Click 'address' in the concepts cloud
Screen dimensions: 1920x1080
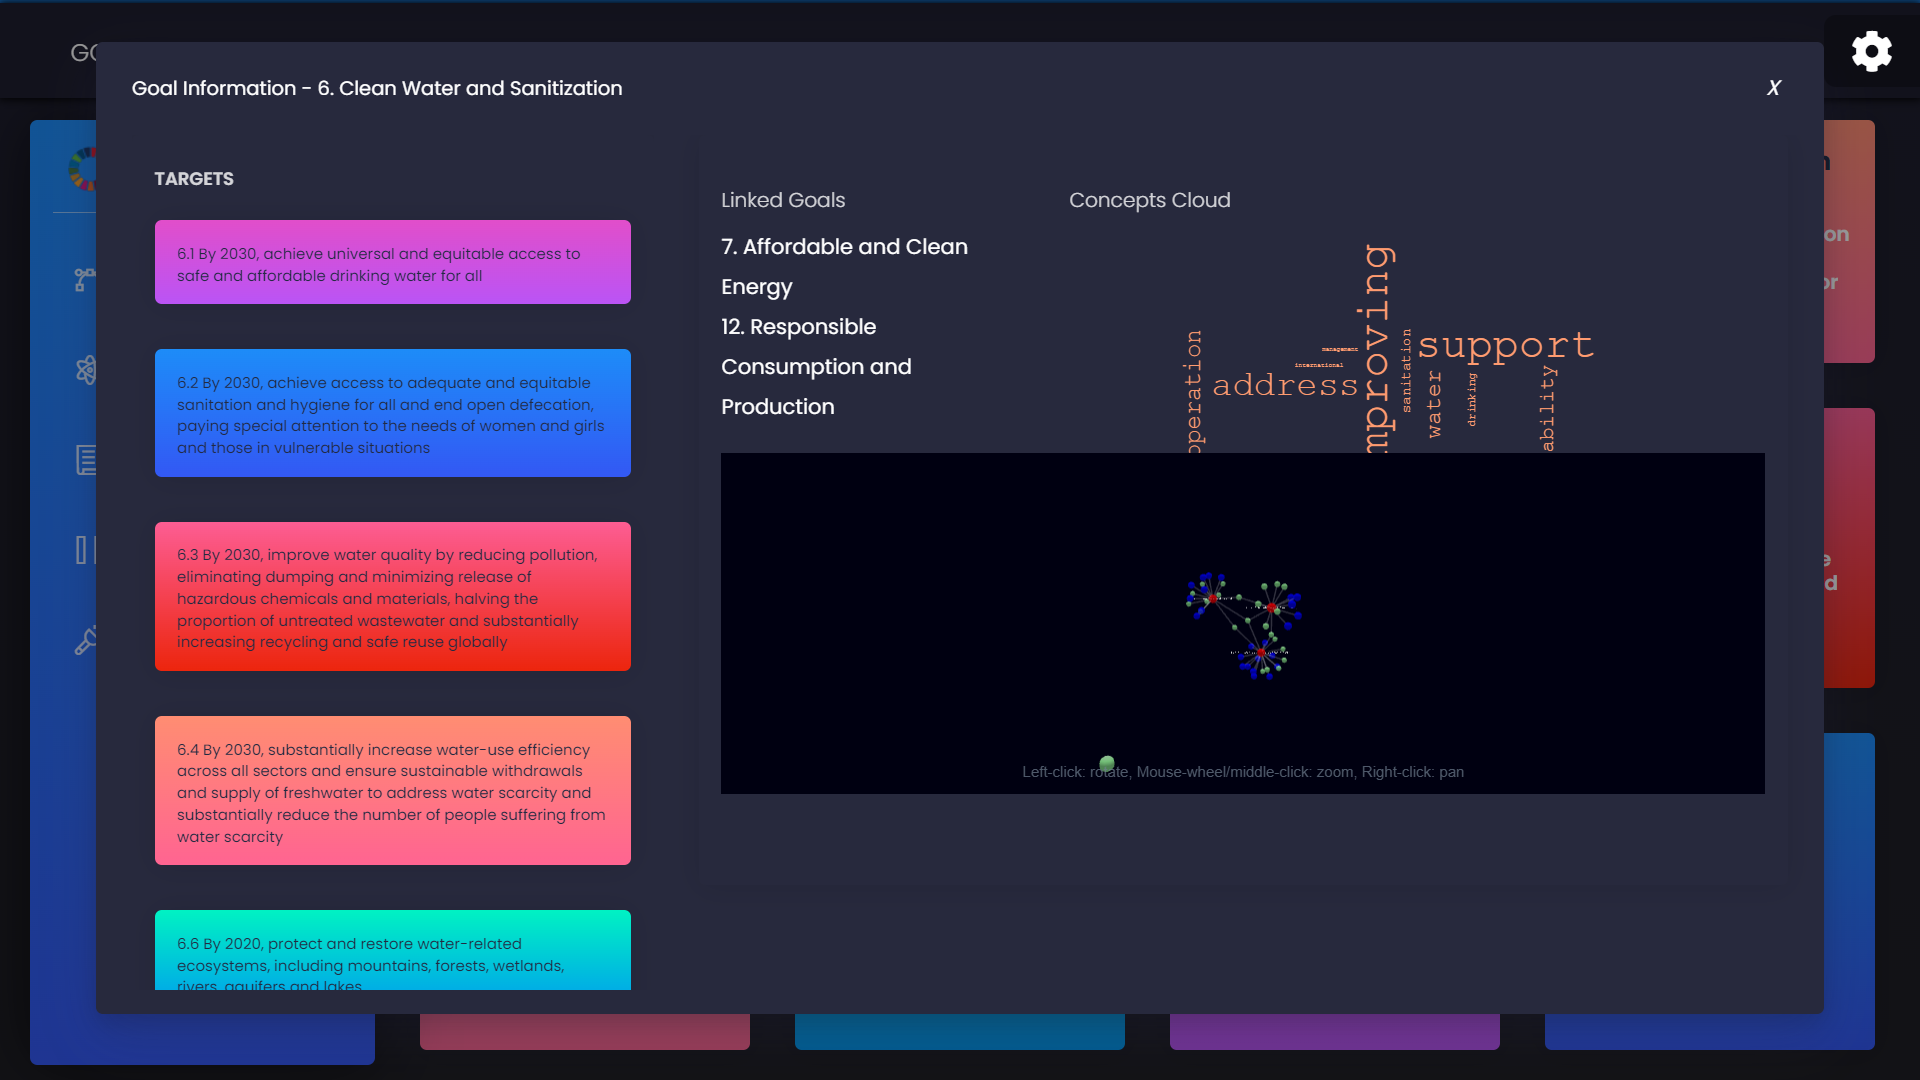pyautogui.click(x=1285, y=385)
